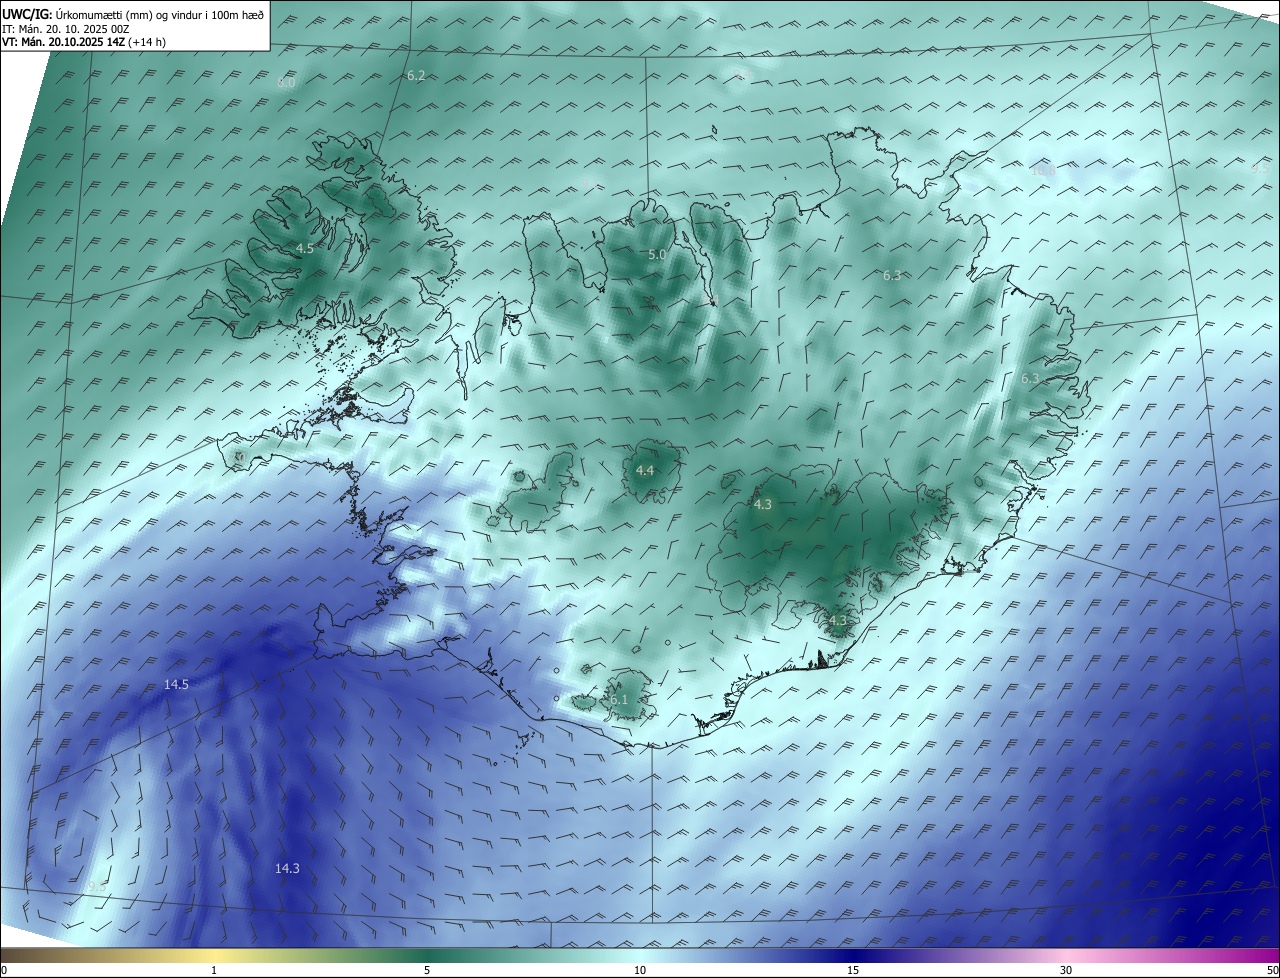This screenshot has width=1280, height=978.
Task: Click the colorbar tick label 10
Action: click(640, 970)
